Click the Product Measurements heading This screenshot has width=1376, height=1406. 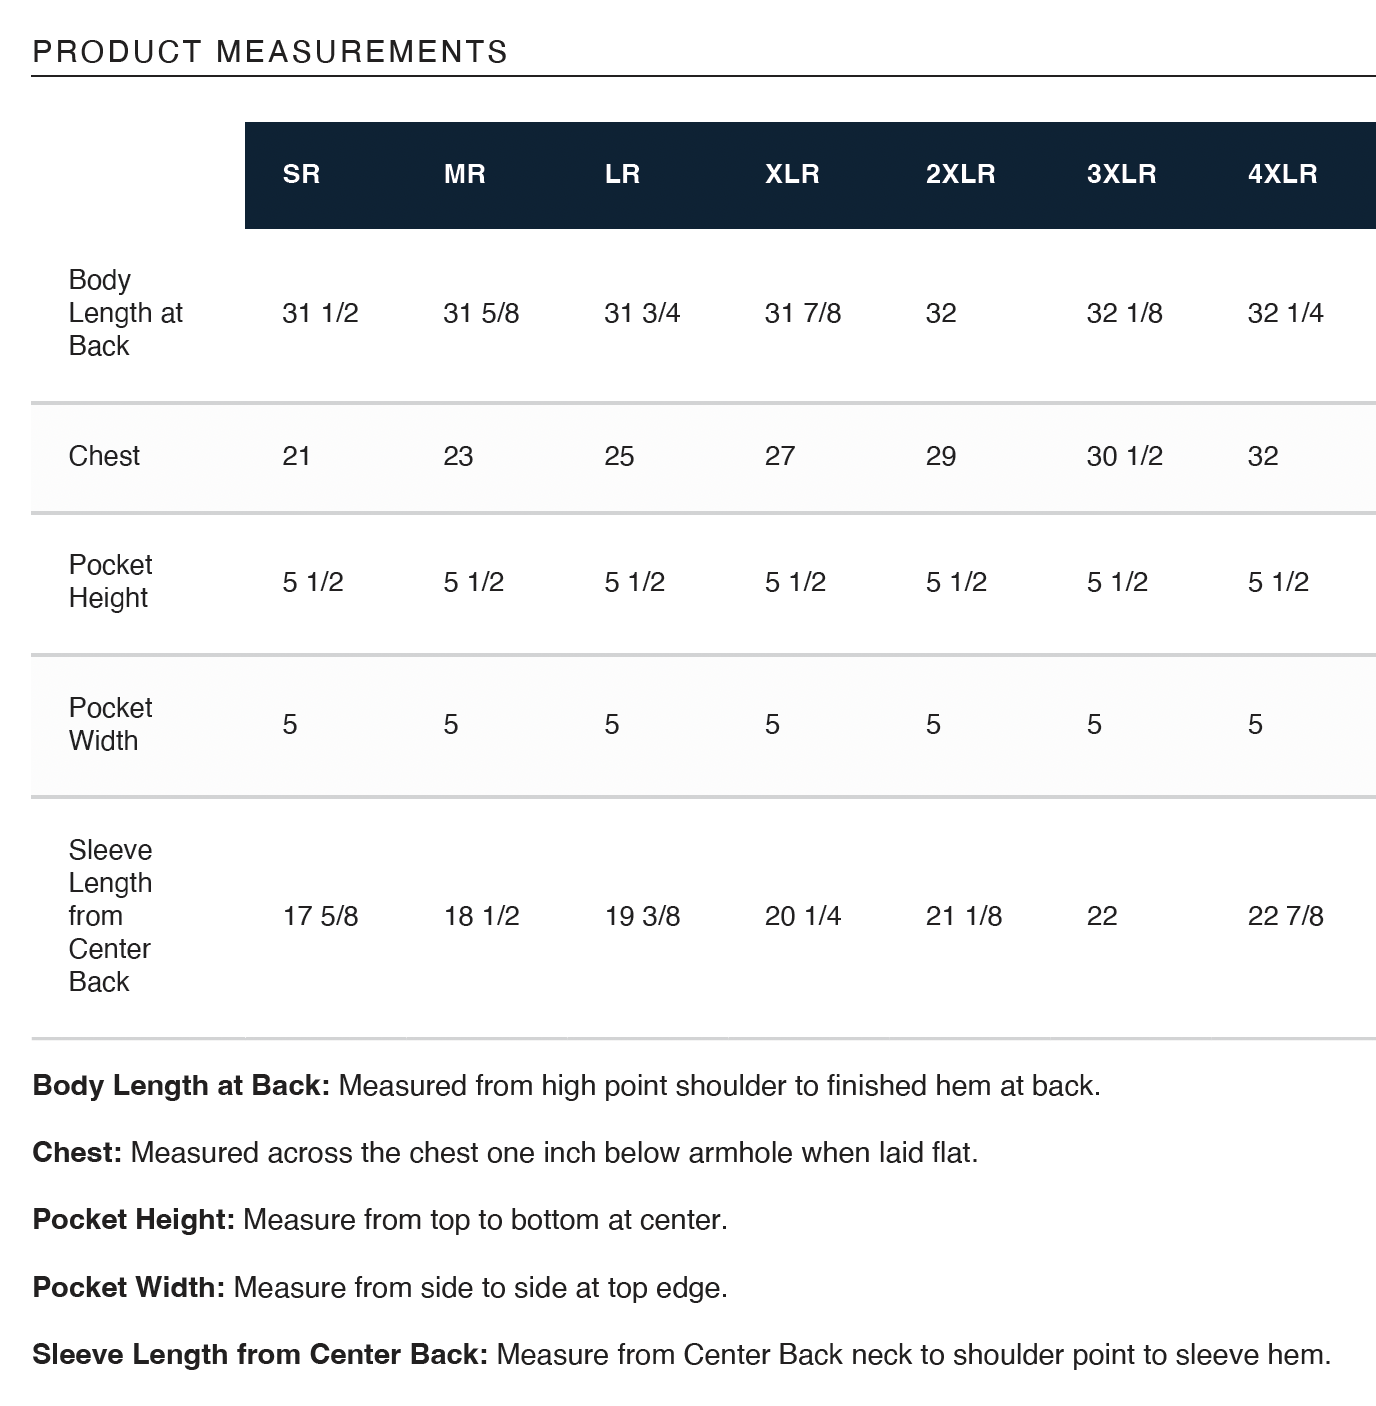(270, 52)
